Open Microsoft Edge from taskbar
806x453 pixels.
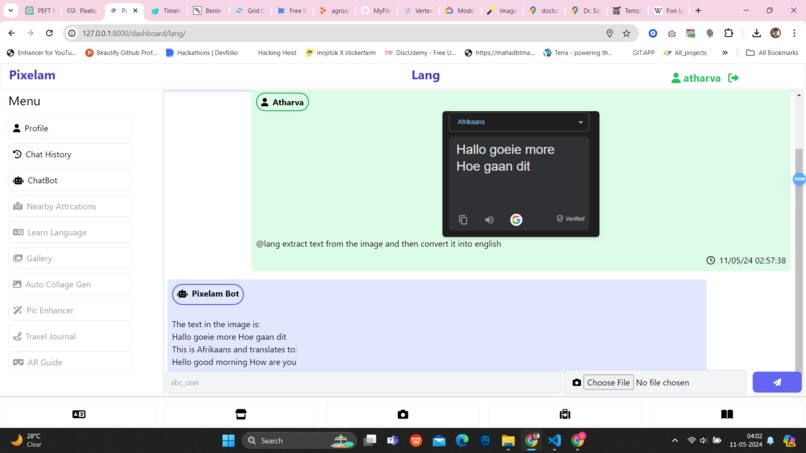[x=462, y=441]
